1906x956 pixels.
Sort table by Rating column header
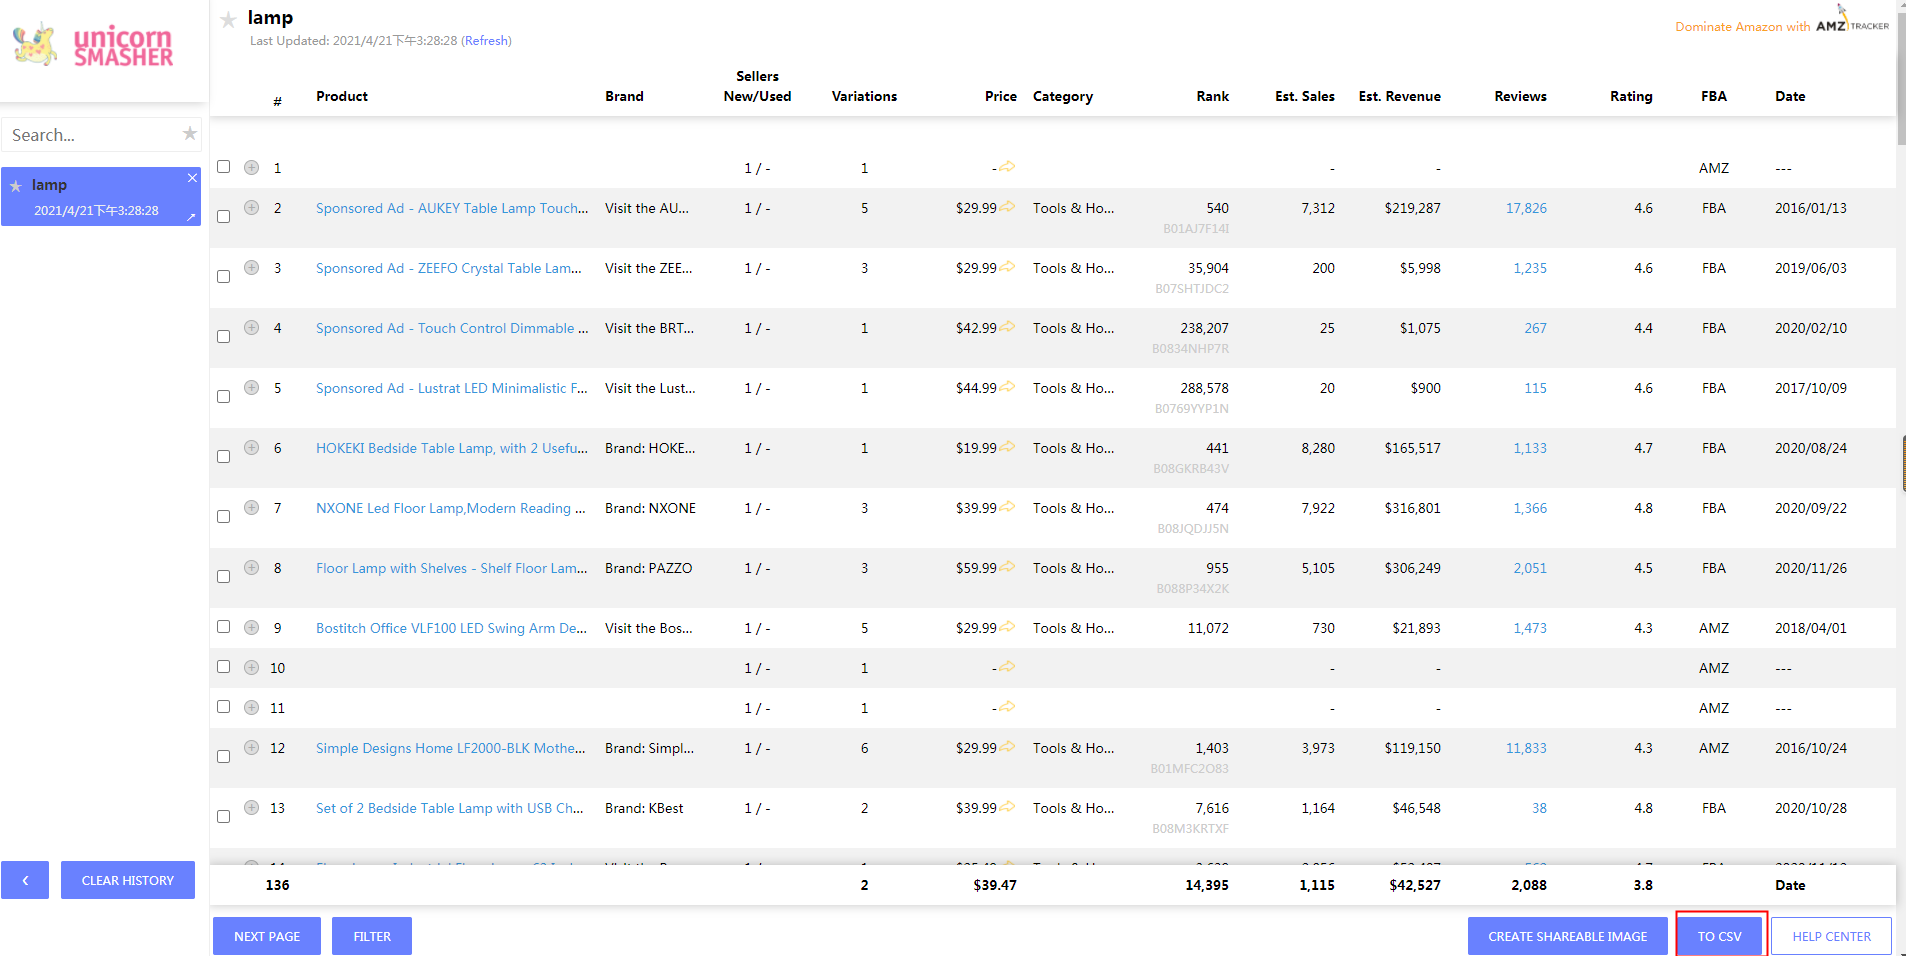[x=1631, y=96]
